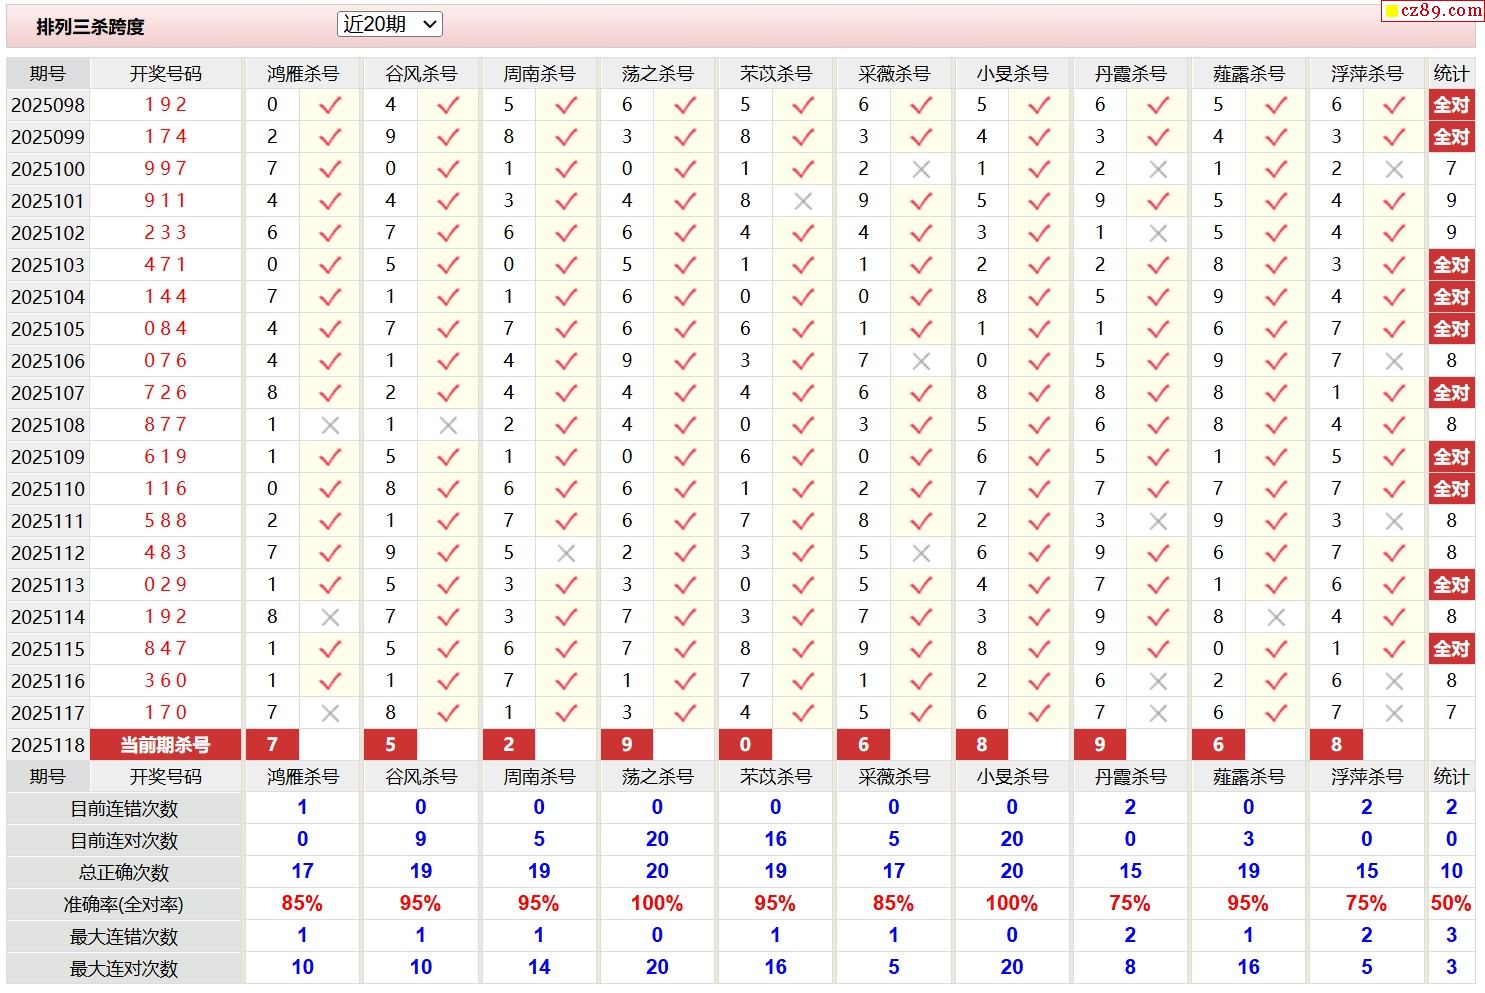Click the 全对 badge in row 2025107
The height and width of the screenshot is (993, 1485).
[x=1451, y=393]
